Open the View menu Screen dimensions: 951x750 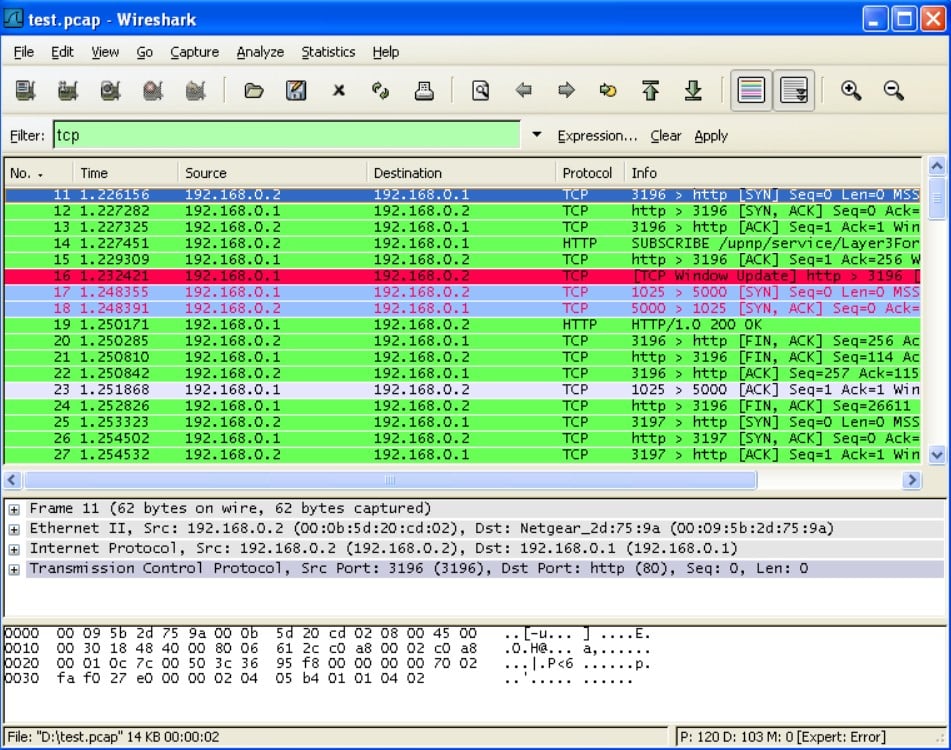(x=105, y=52)
